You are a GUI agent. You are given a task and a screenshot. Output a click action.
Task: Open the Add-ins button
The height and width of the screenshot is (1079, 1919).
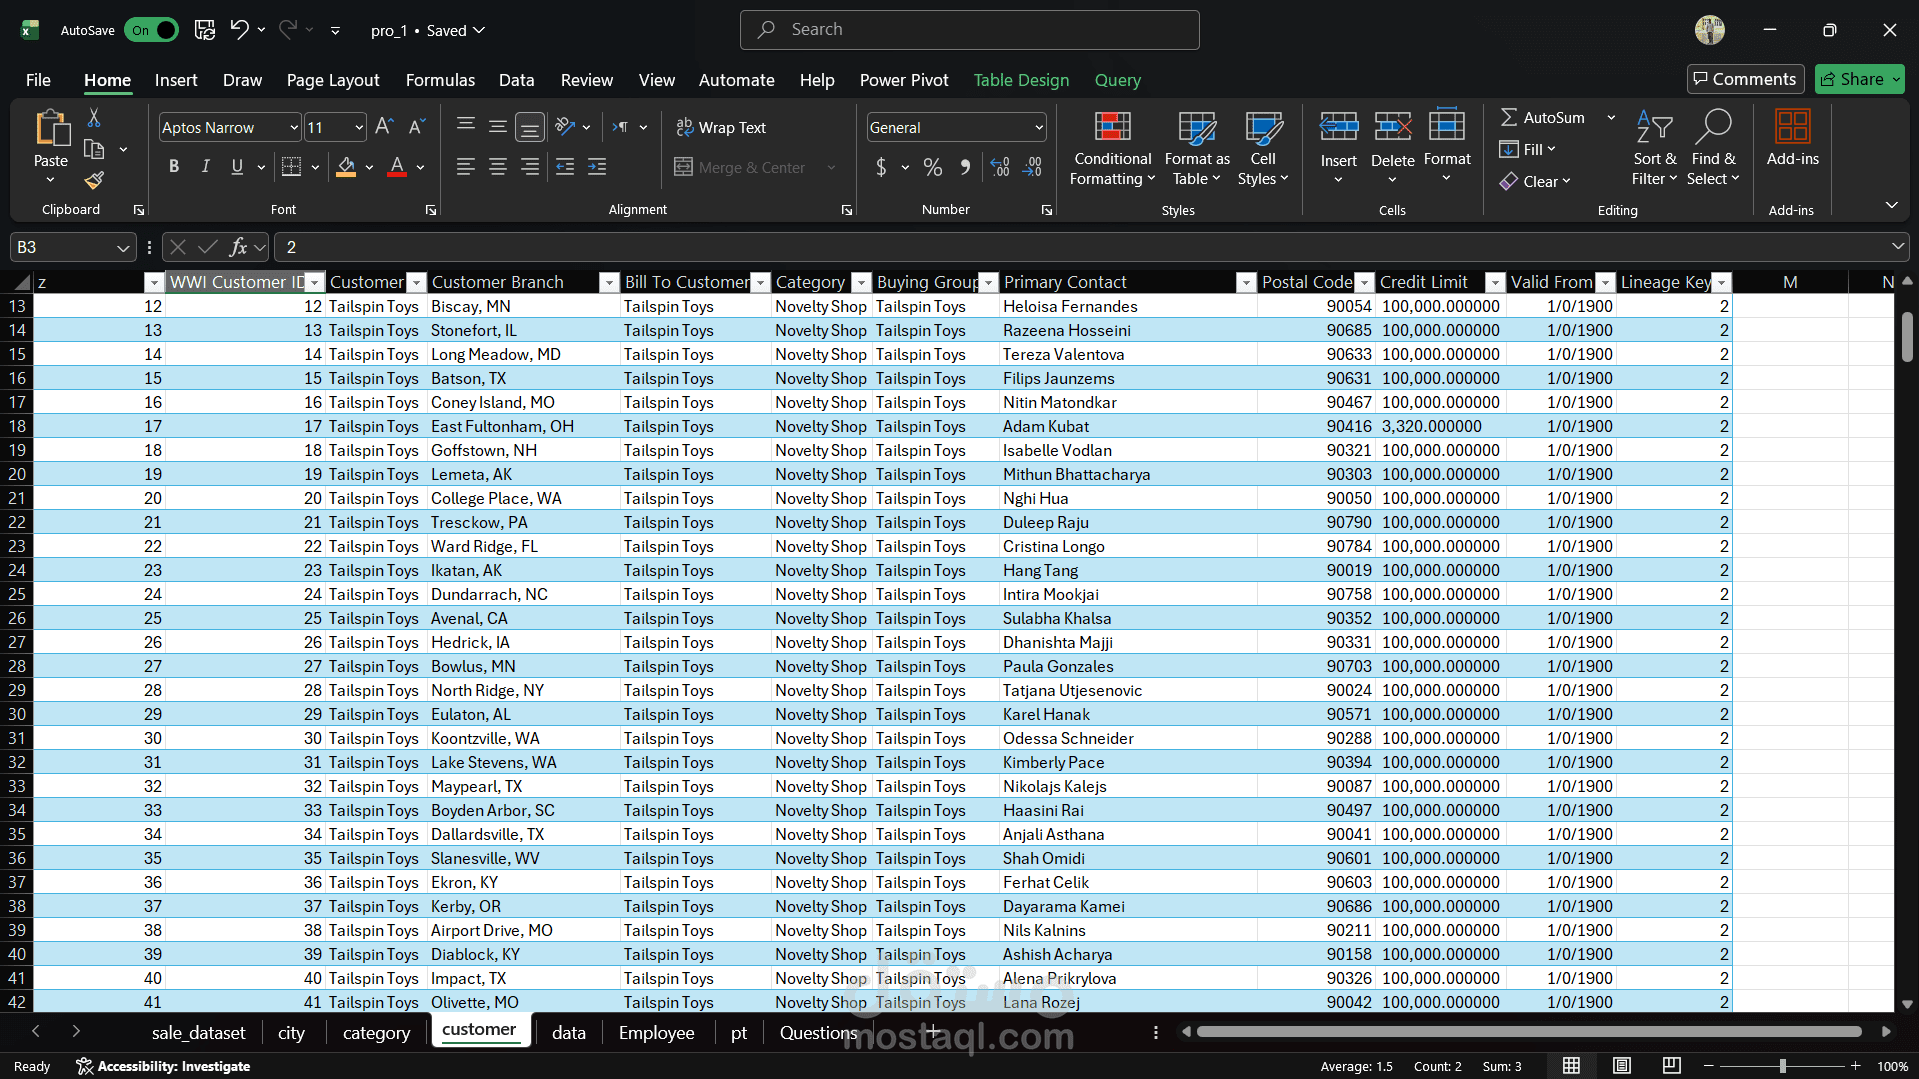point(1793,138)
